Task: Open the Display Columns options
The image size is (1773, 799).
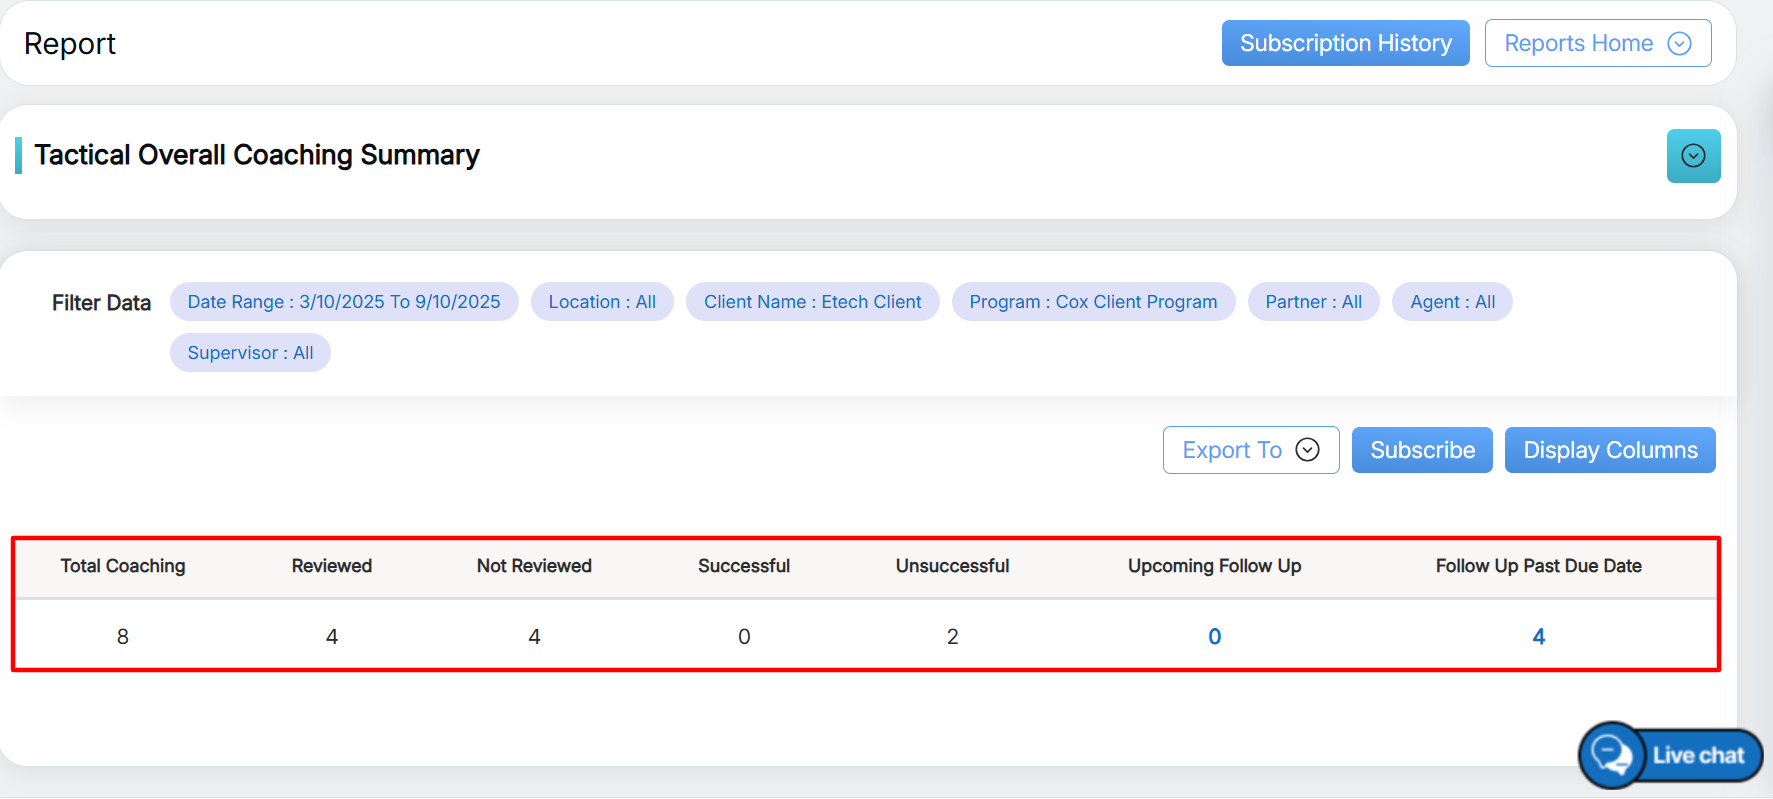Action: click(1609, 450)
